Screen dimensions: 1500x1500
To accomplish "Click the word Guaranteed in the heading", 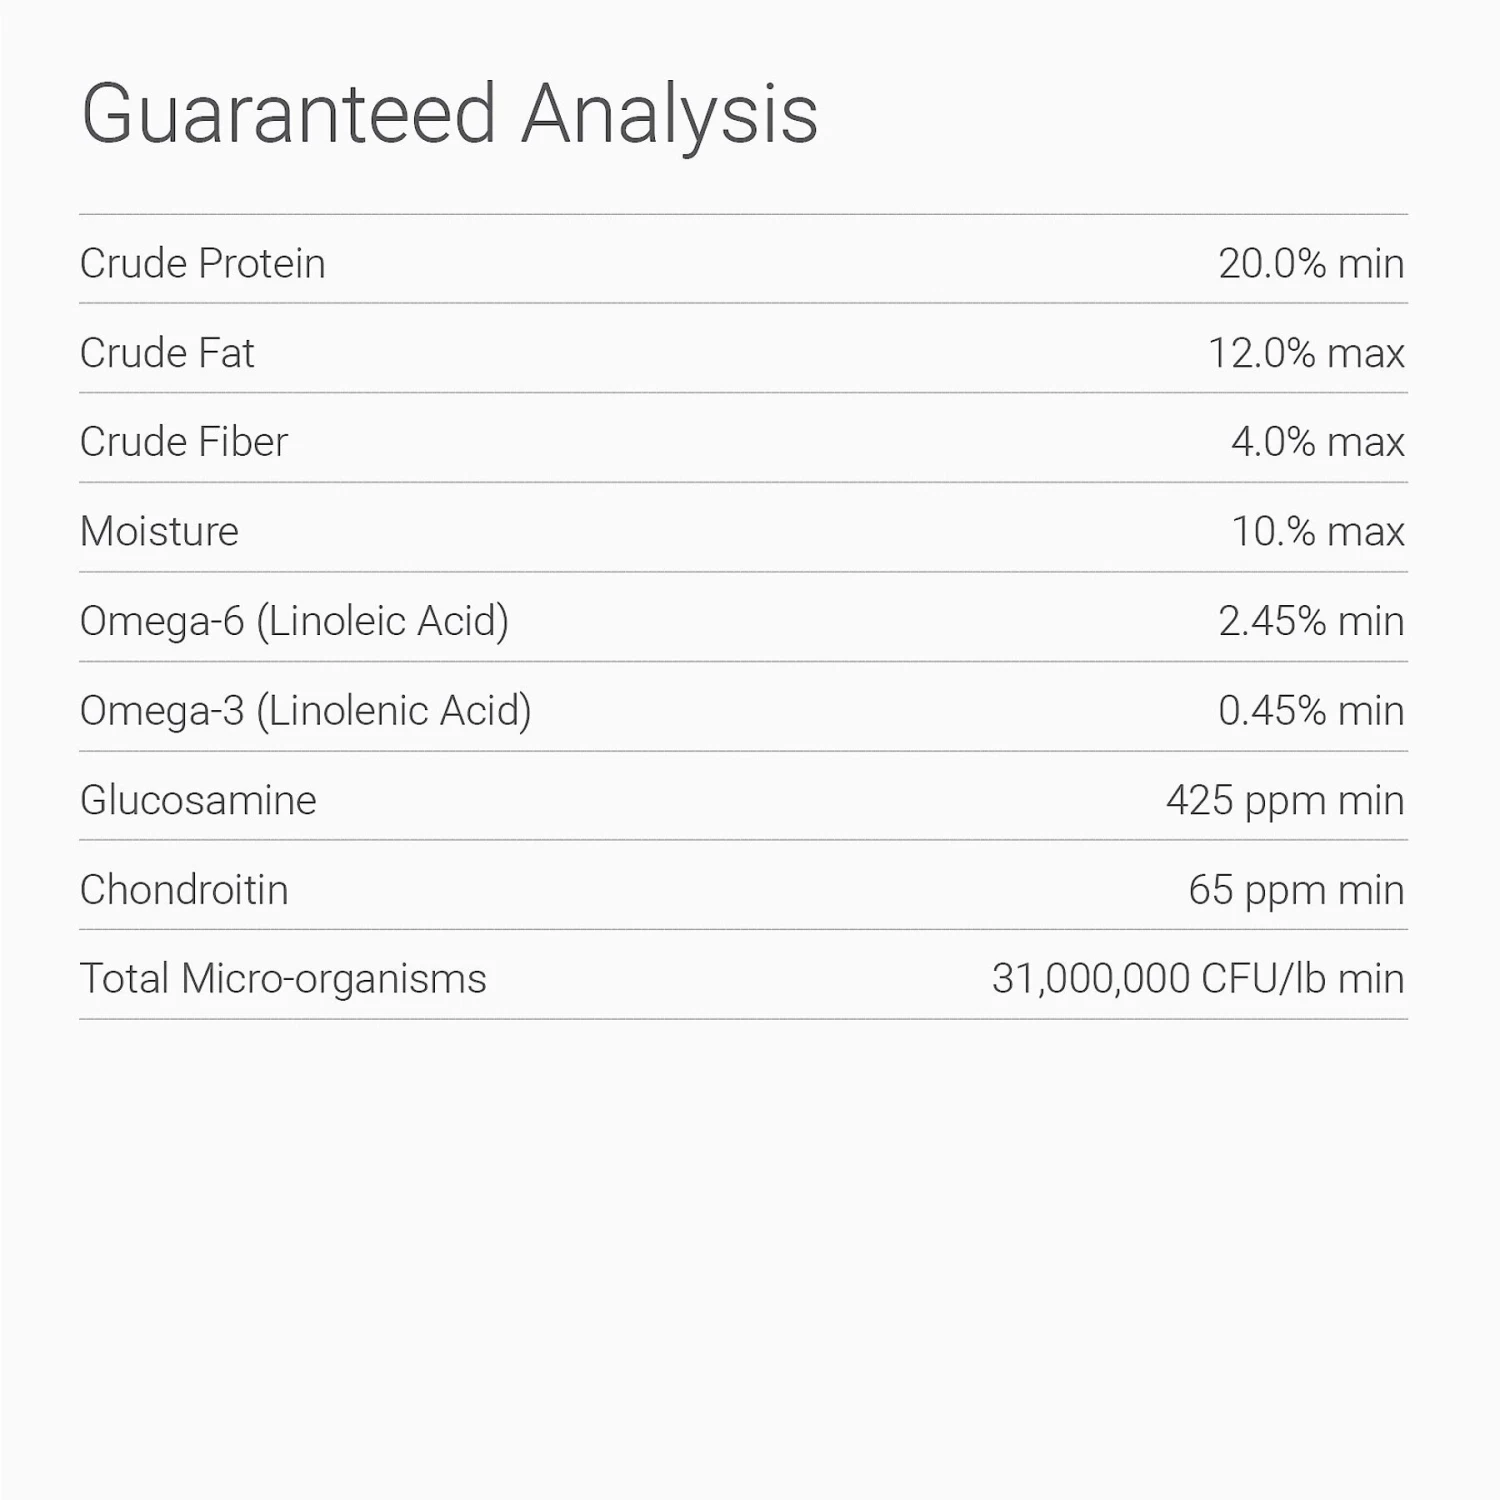I will (x=288, y=115).
